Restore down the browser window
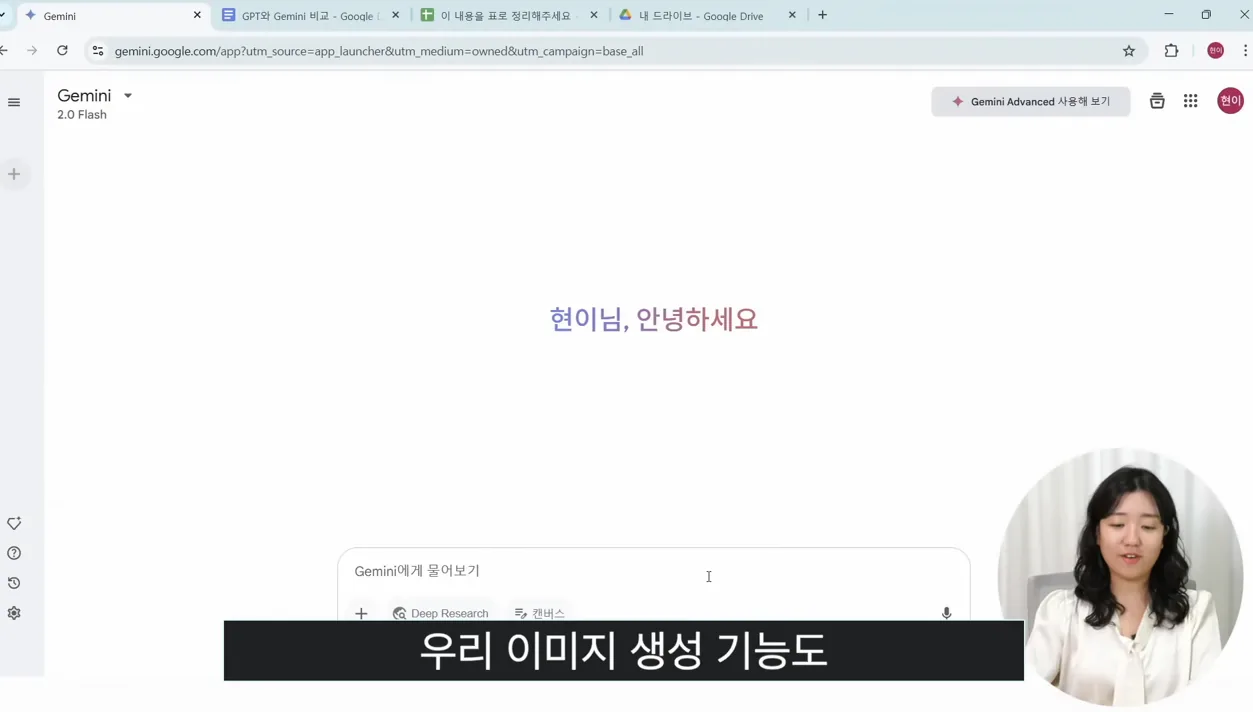The height and width of the screenshot is (712, 1253). click(1206, 15)
